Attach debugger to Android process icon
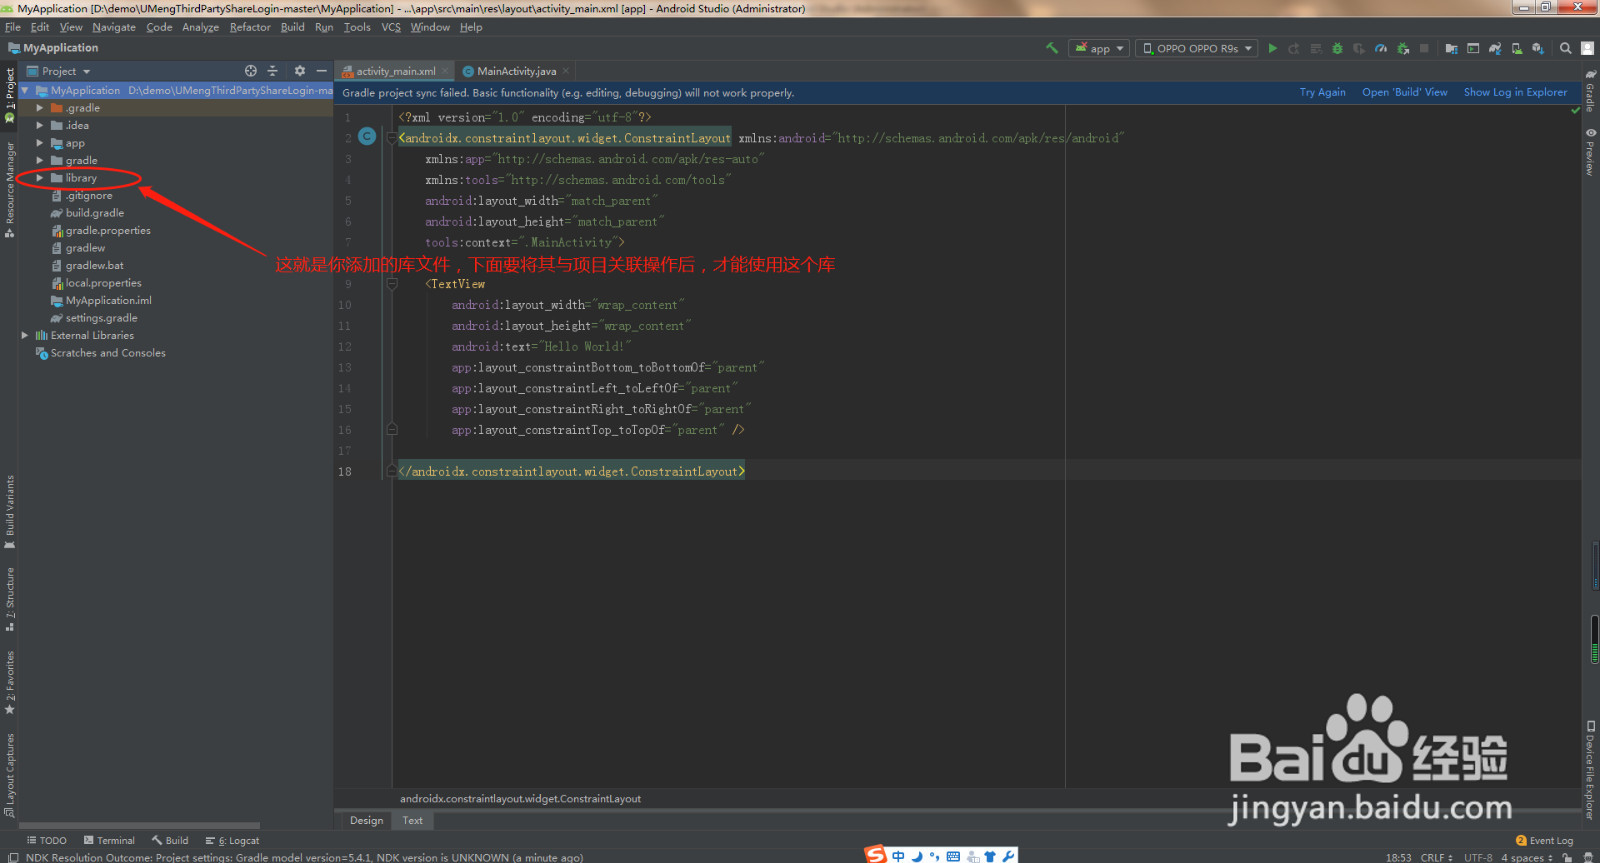Image resolution: width=1600 pixels, height=863 pixels. point(1403,48)
